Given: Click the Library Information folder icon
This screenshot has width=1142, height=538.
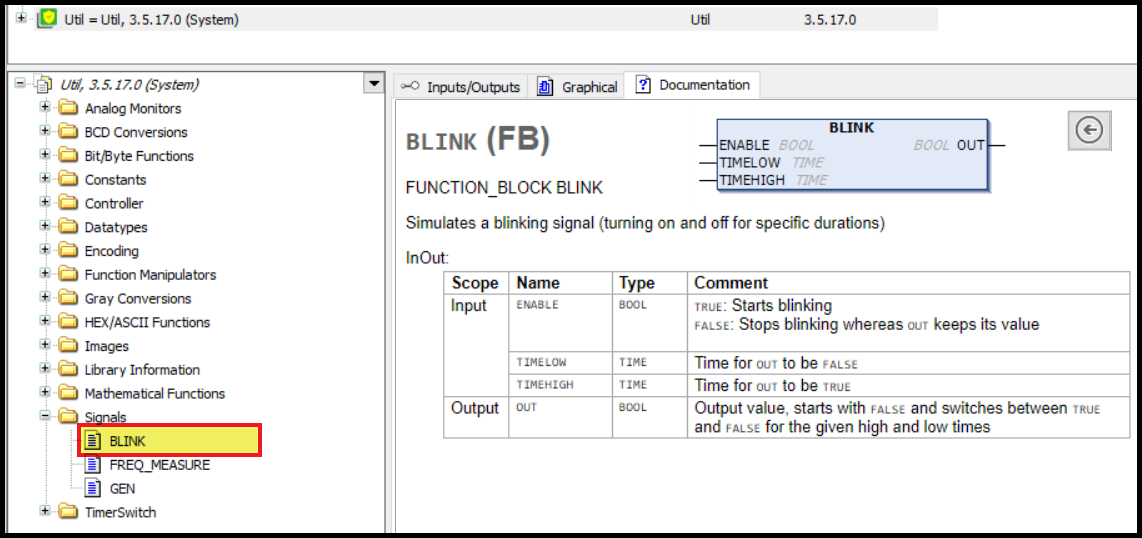Looking at the screenshot, I should pos(68,370).
